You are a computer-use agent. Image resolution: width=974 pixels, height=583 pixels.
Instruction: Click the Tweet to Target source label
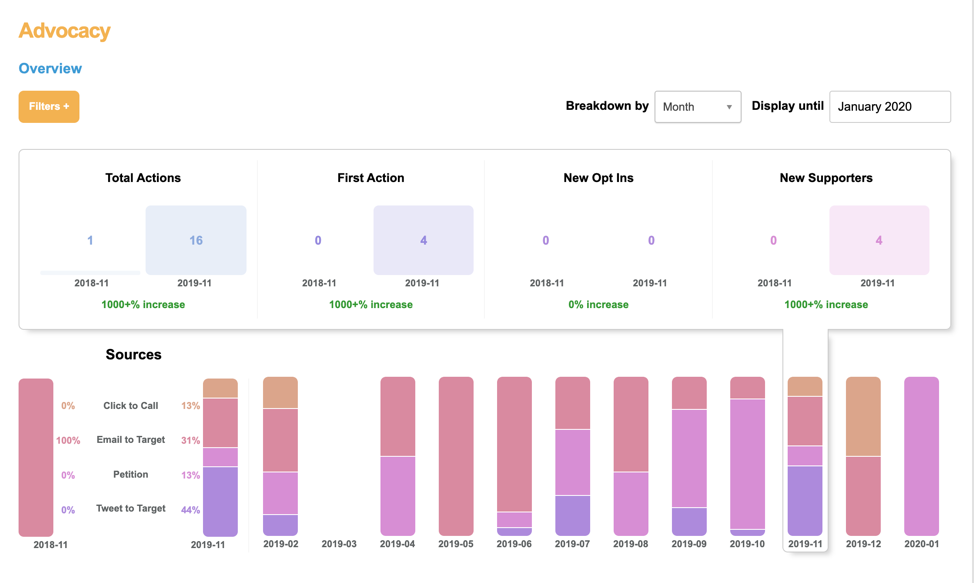[130, 509]
